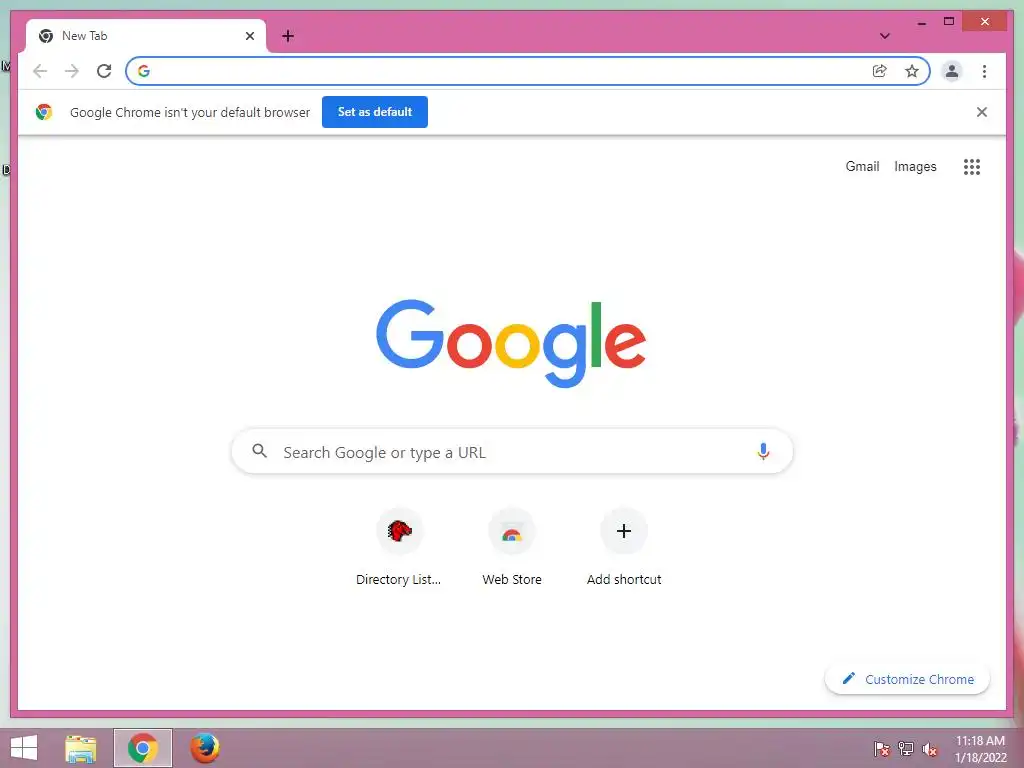Select the New Tab tab
The height and width of the screenshot is (768, 1024).
(x=146, y=36)
